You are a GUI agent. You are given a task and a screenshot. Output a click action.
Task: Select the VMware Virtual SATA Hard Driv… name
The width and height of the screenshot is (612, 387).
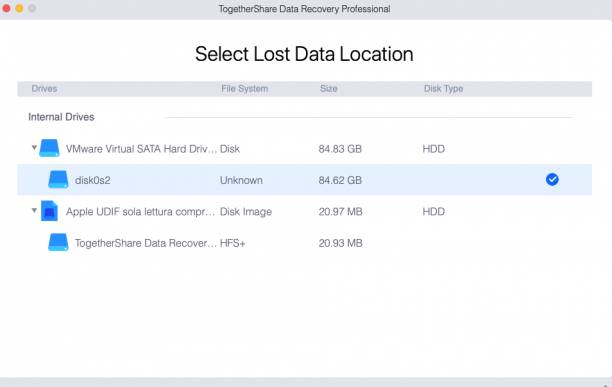pos(141,149)
